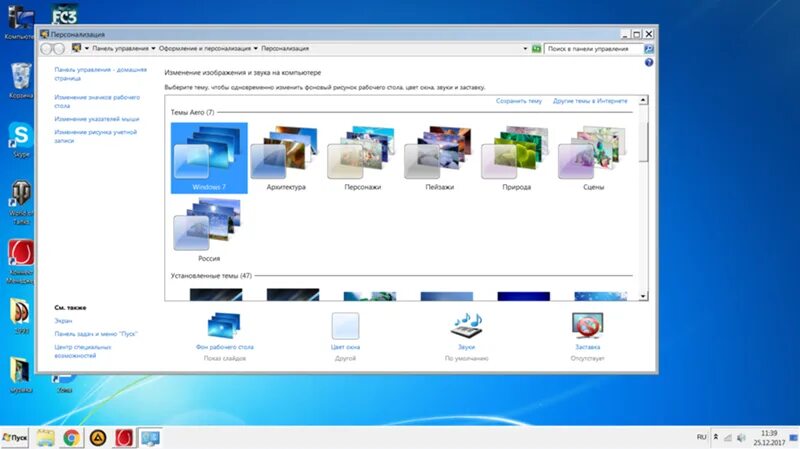Click the help question mark icon
This screenshot has height=449, width=800.
tap(648, 62)
